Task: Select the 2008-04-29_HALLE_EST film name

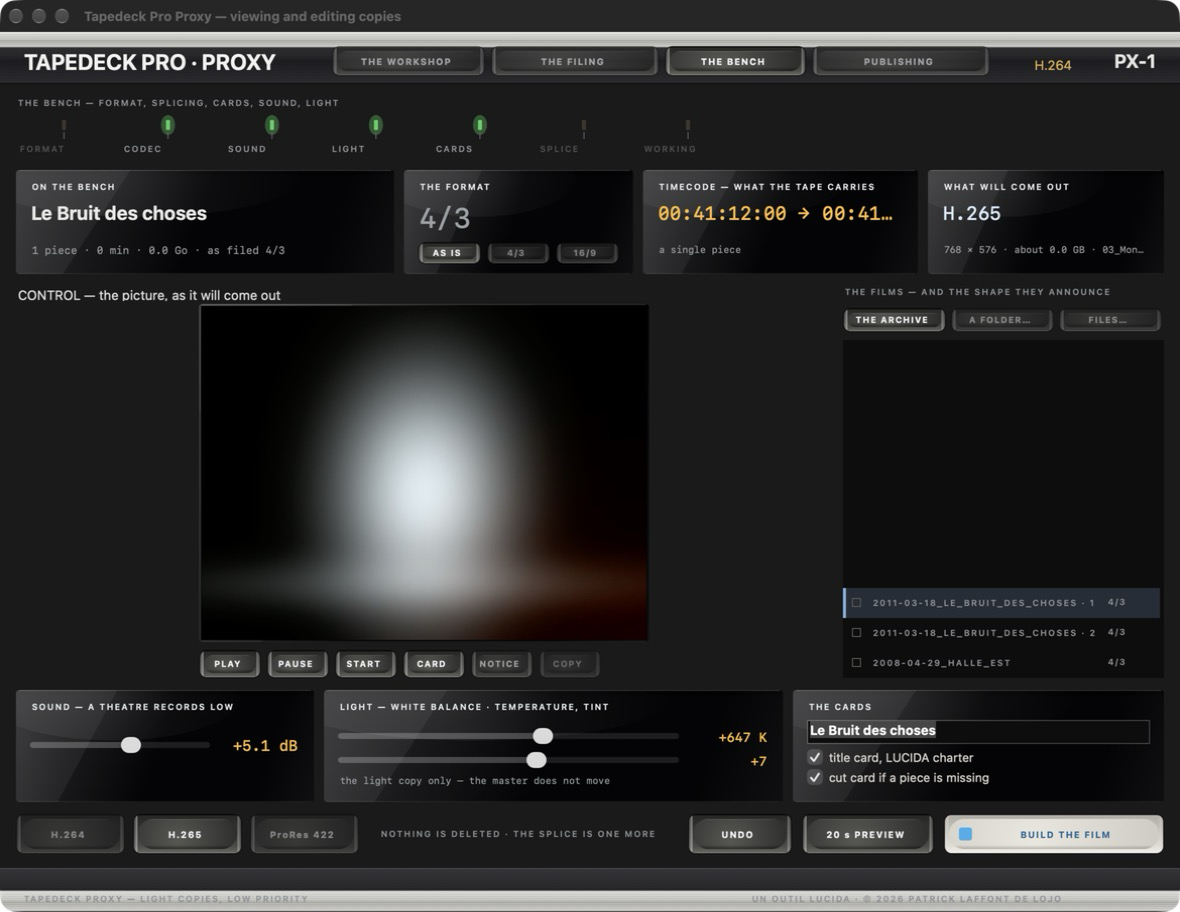Action: pos(941,663)
